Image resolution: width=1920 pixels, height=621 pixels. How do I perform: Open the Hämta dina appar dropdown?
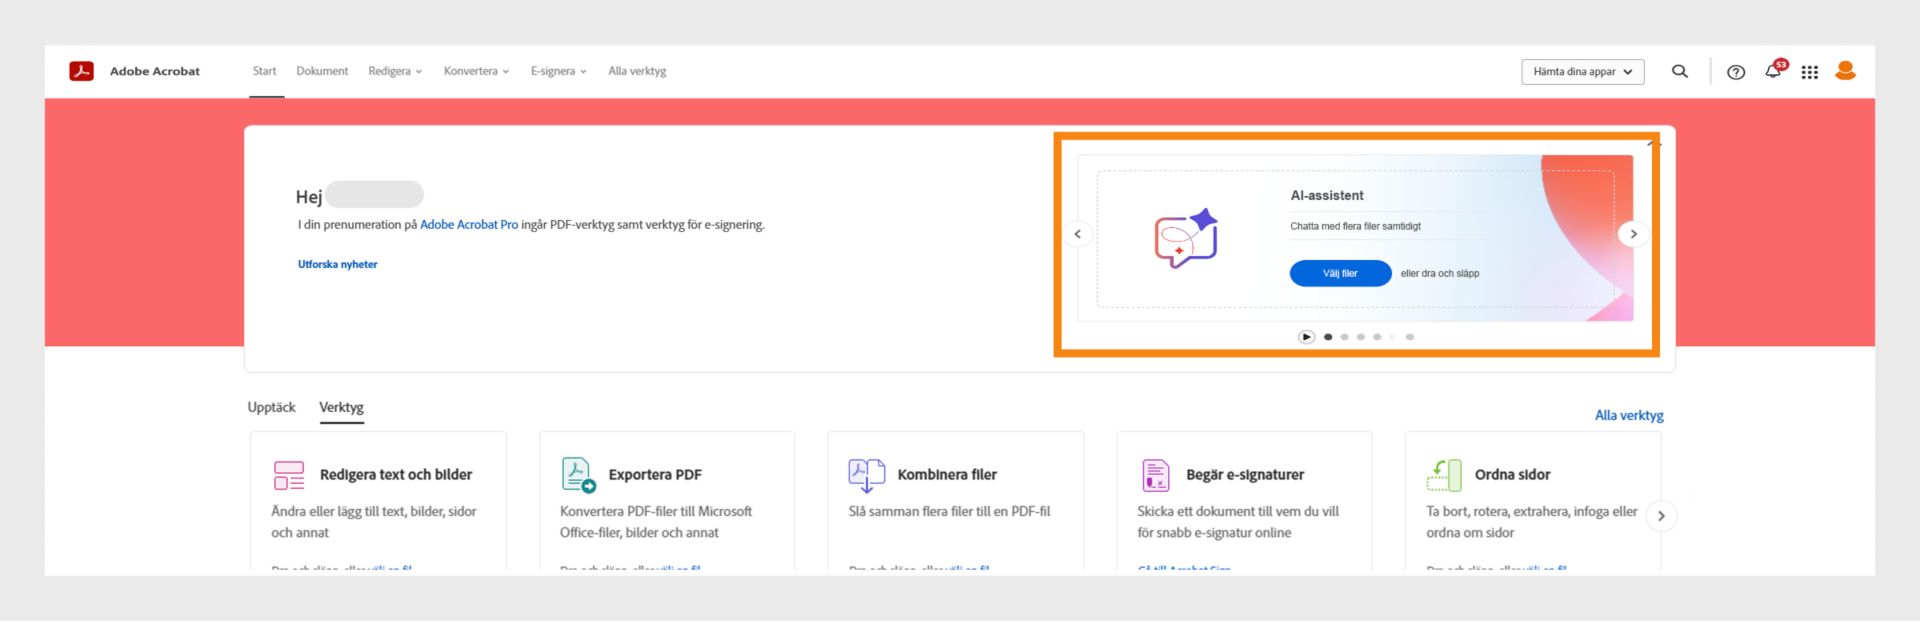(x=1582, y=72)
